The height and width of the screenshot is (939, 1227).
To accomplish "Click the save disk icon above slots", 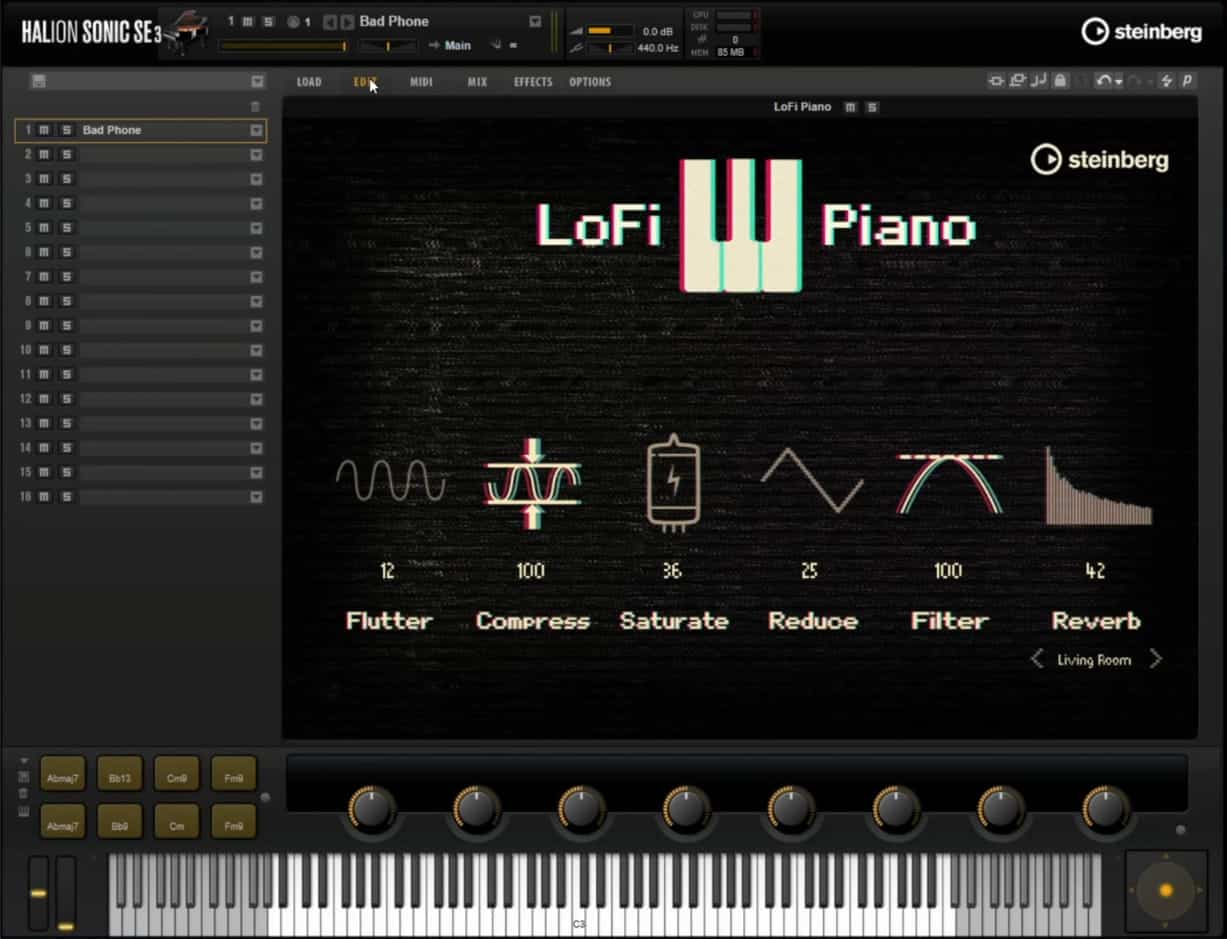I will (x=38, y=81).
